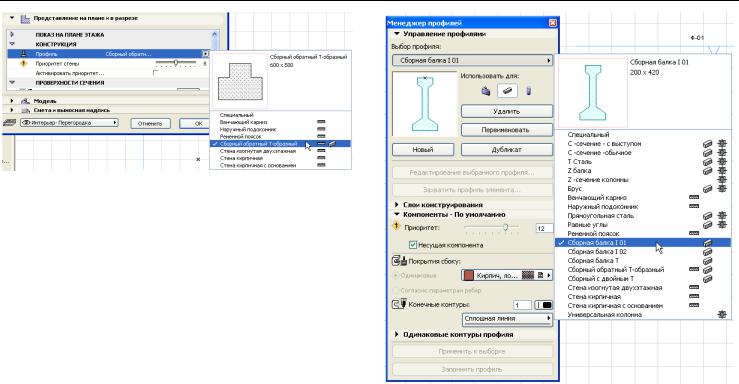739x384 pixels.
Task: Click the beam icon in С -сечение - с выступом row
Action: [707, 144]
